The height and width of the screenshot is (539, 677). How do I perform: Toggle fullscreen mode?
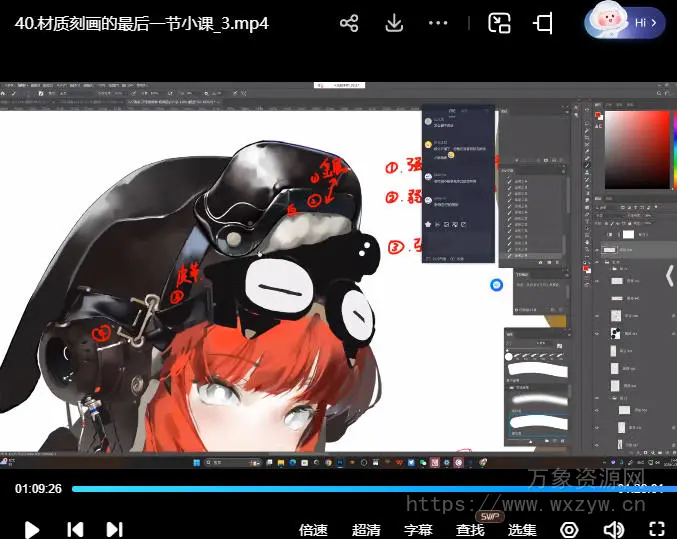tap(657, 529)
